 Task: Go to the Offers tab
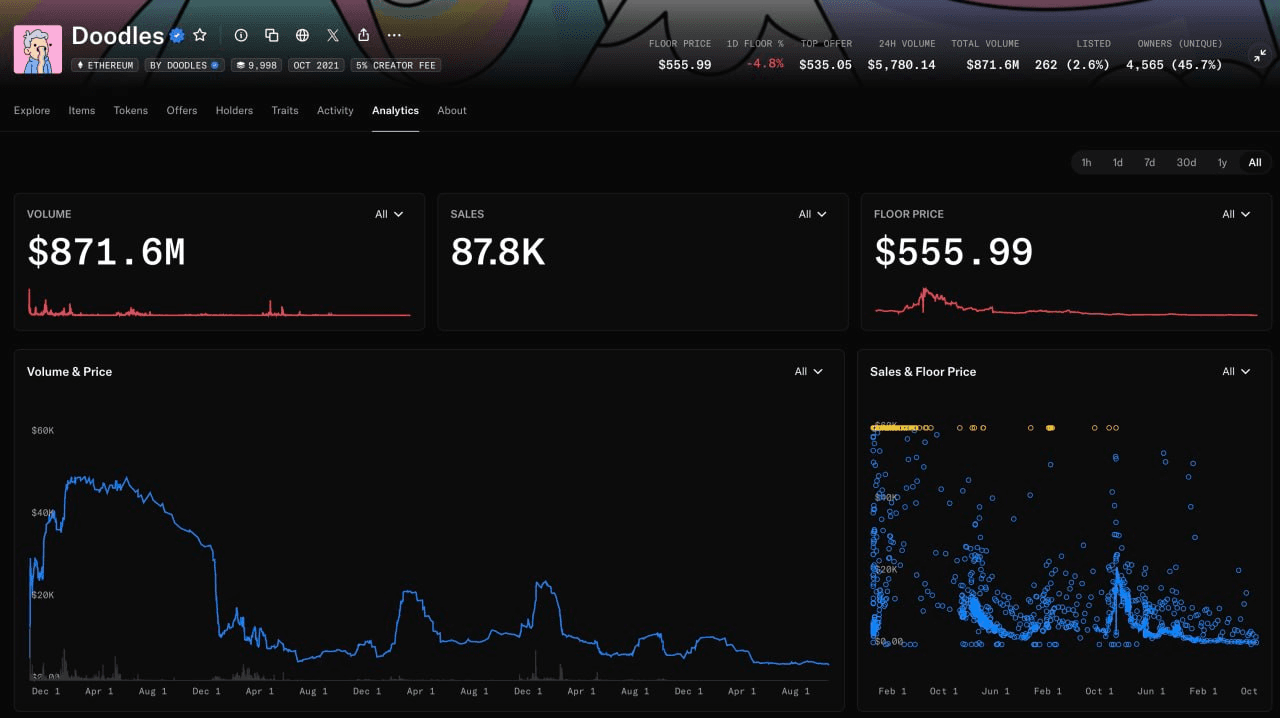[182, 110]
